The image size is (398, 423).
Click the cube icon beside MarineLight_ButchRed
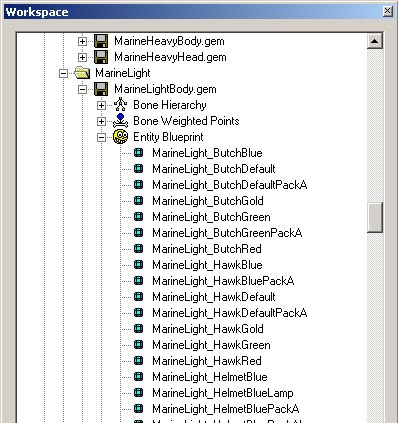tap(139, 249)
